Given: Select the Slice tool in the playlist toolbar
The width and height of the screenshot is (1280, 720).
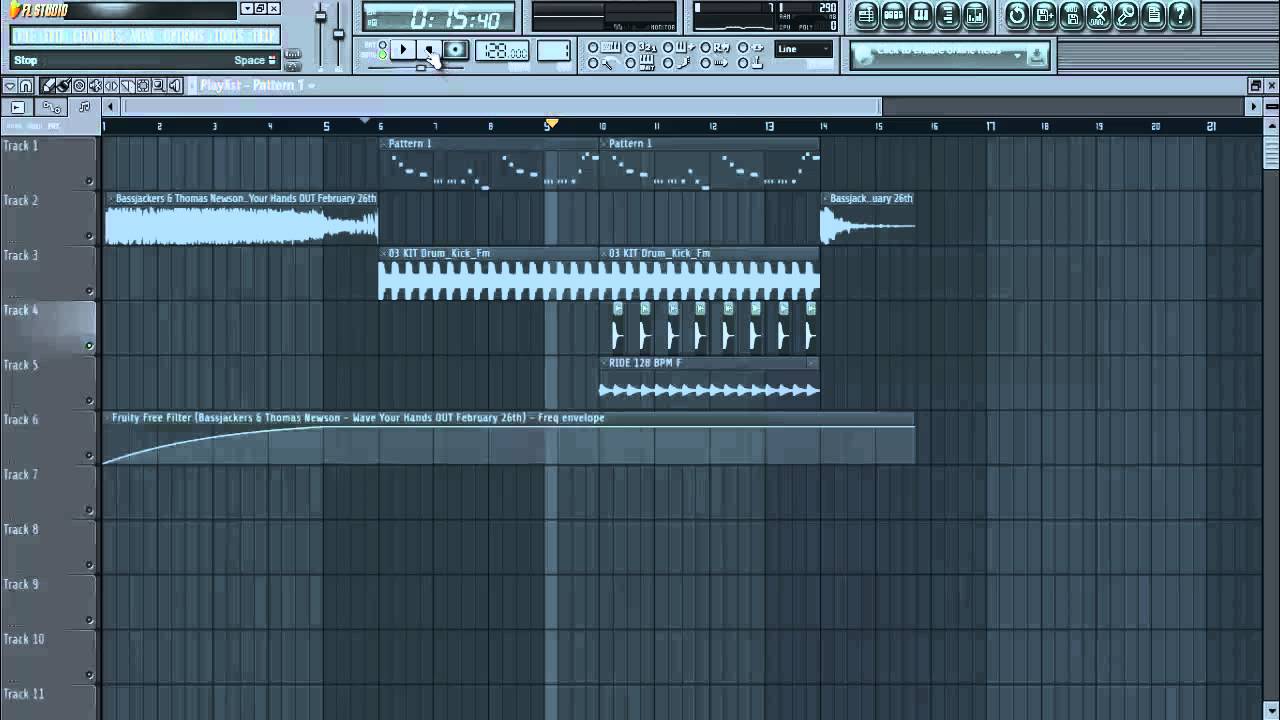Looking at the screenshot, I should point(127,86).
